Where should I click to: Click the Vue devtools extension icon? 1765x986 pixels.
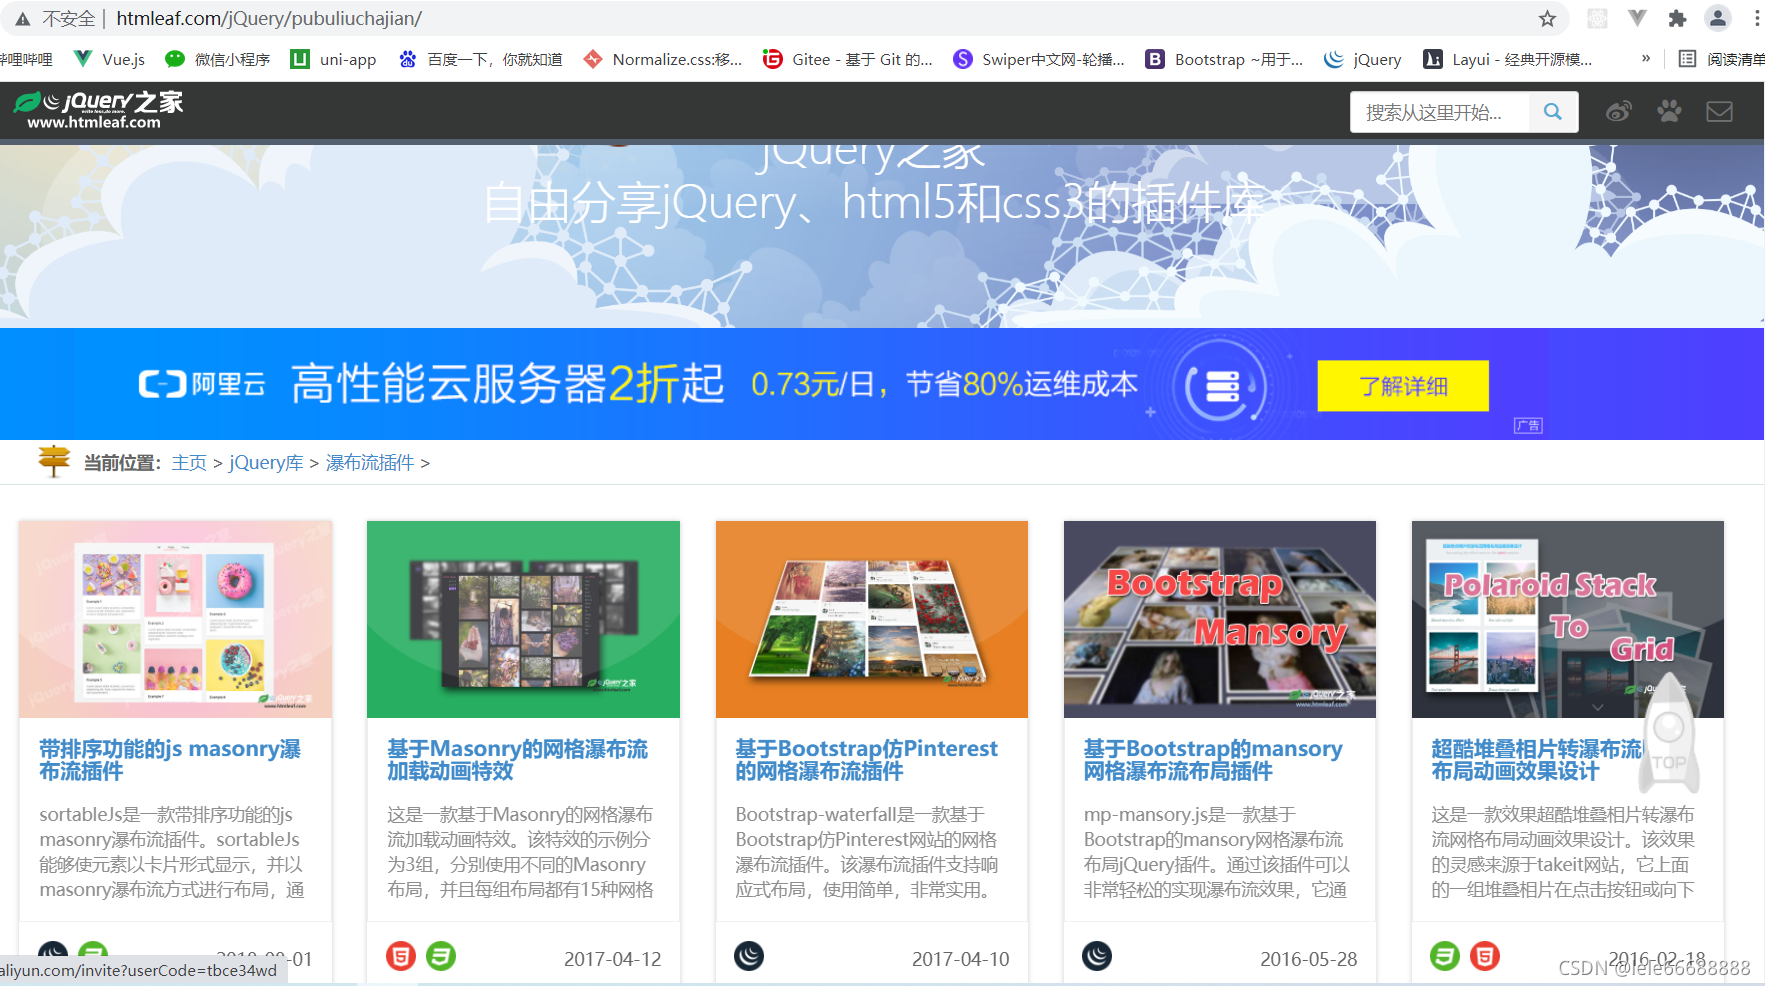coord(1637,18)
